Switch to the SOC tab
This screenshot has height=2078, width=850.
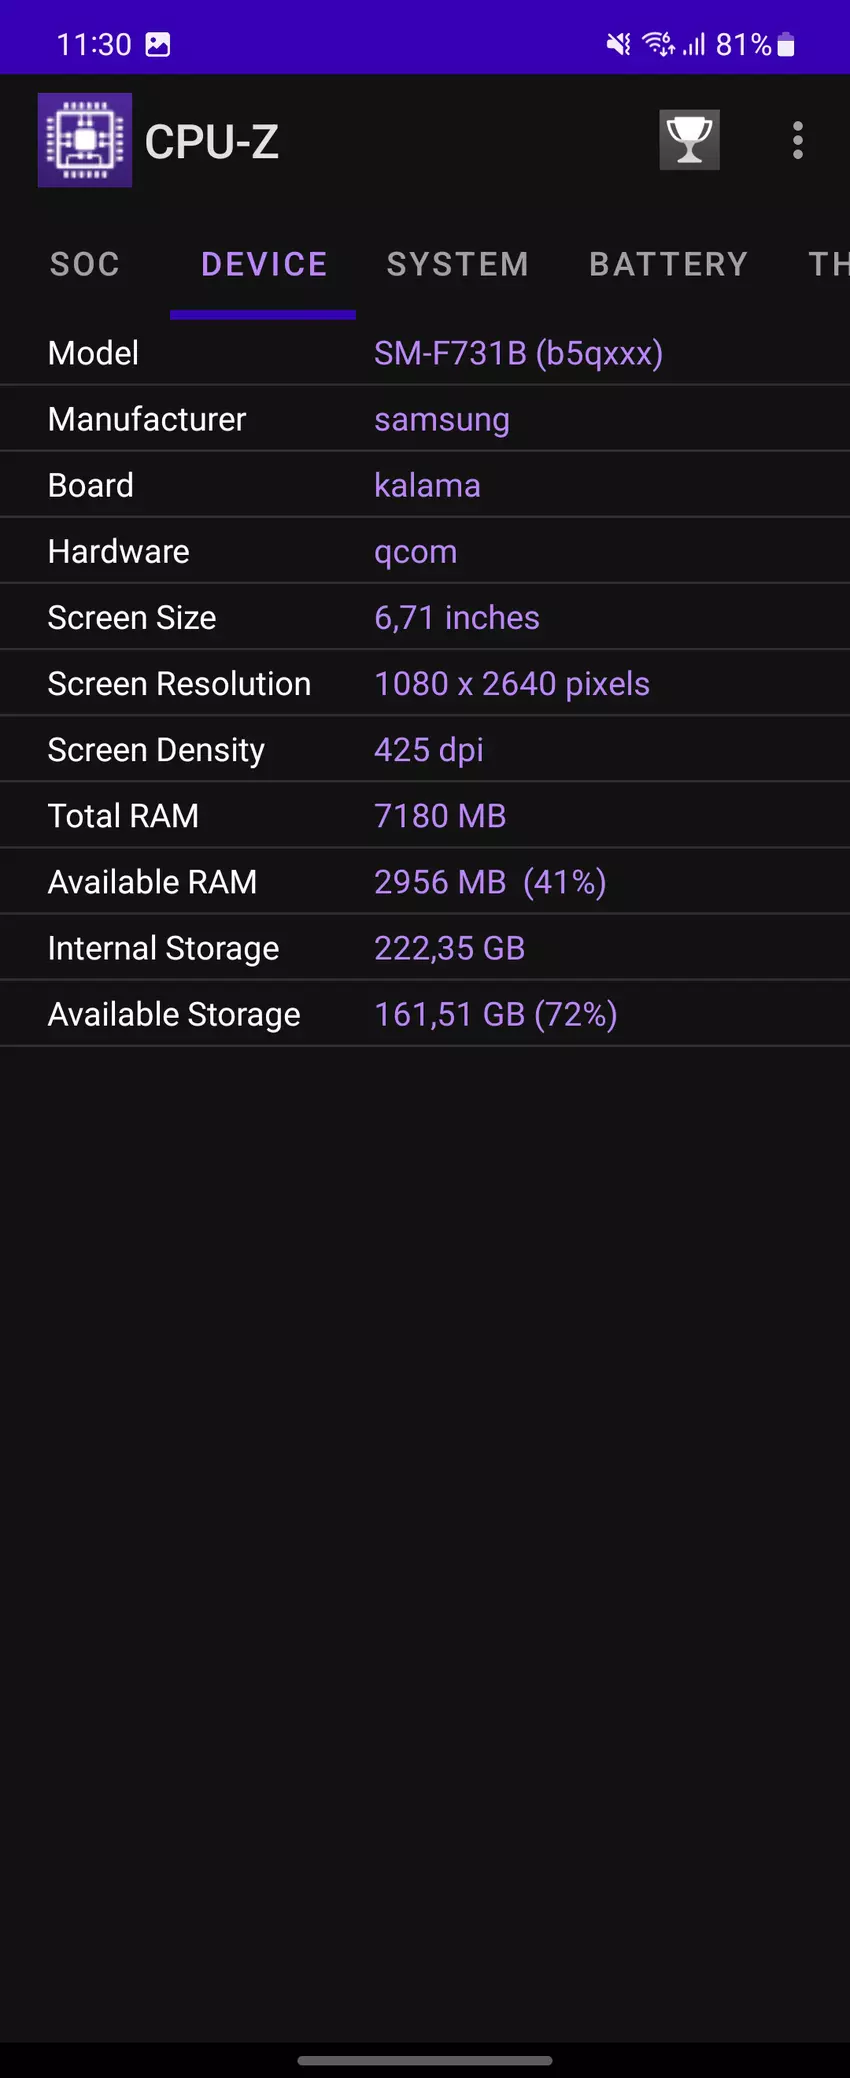pyautogui.click(x=85, y=264)
